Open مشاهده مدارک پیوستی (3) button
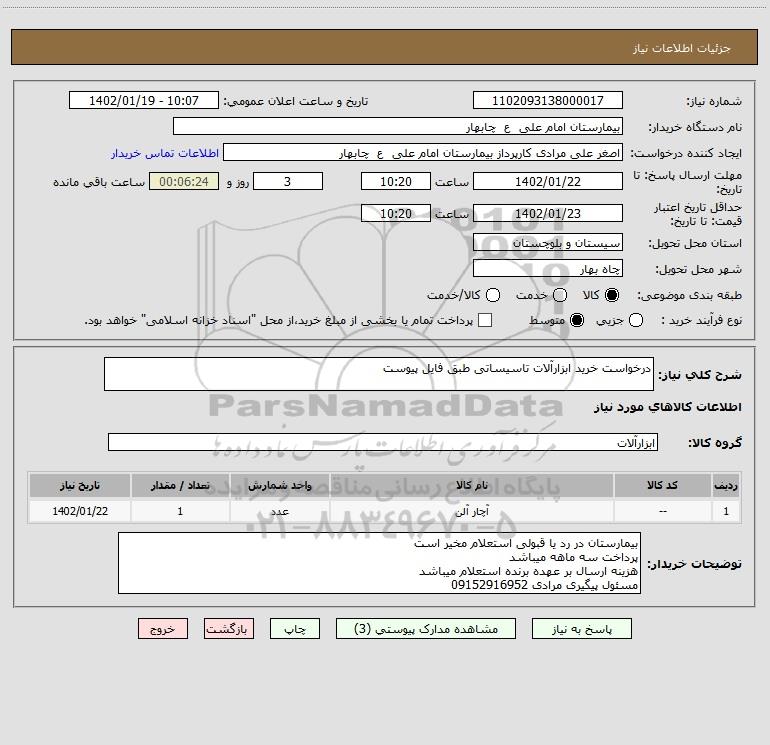This screenshot has width=770, height=745. (426, 629)
